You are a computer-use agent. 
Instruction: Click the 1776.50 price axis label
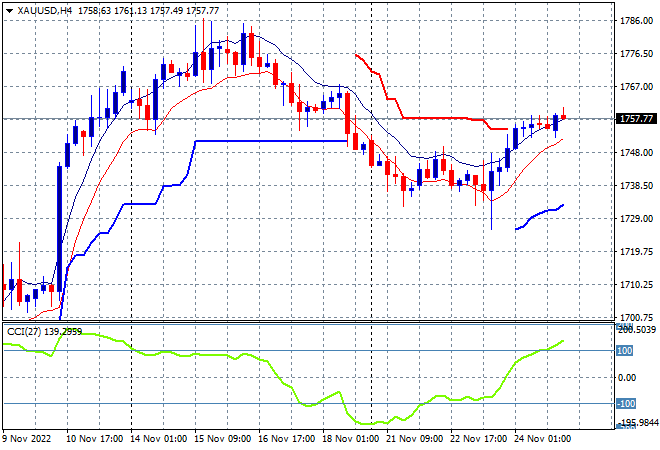[636, 54]
